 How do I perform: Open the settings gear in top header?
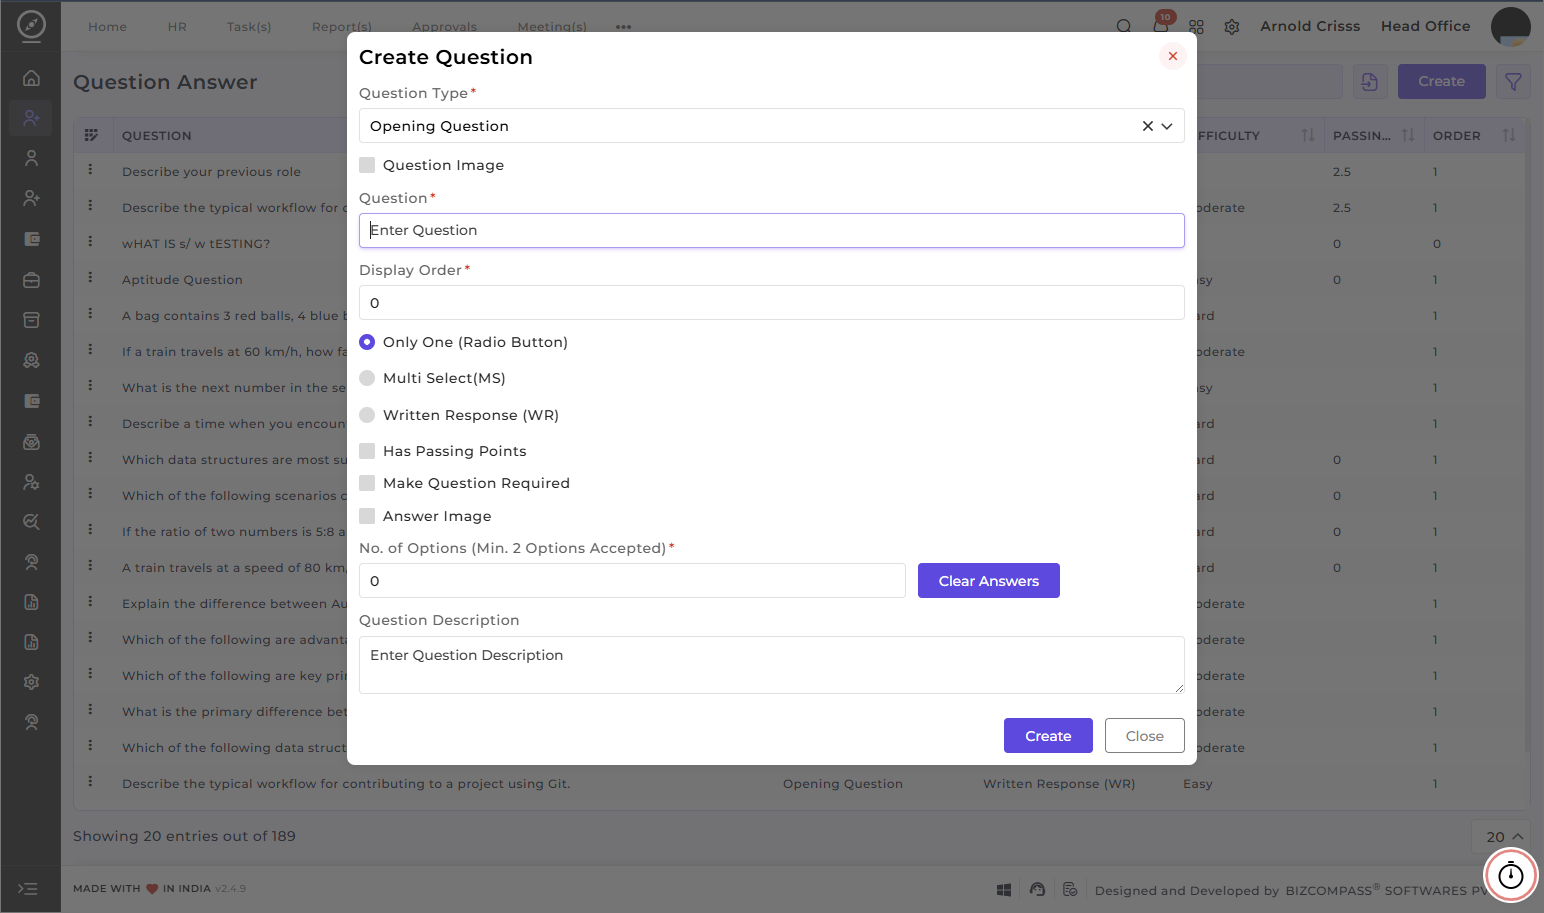click(1232, 27)
